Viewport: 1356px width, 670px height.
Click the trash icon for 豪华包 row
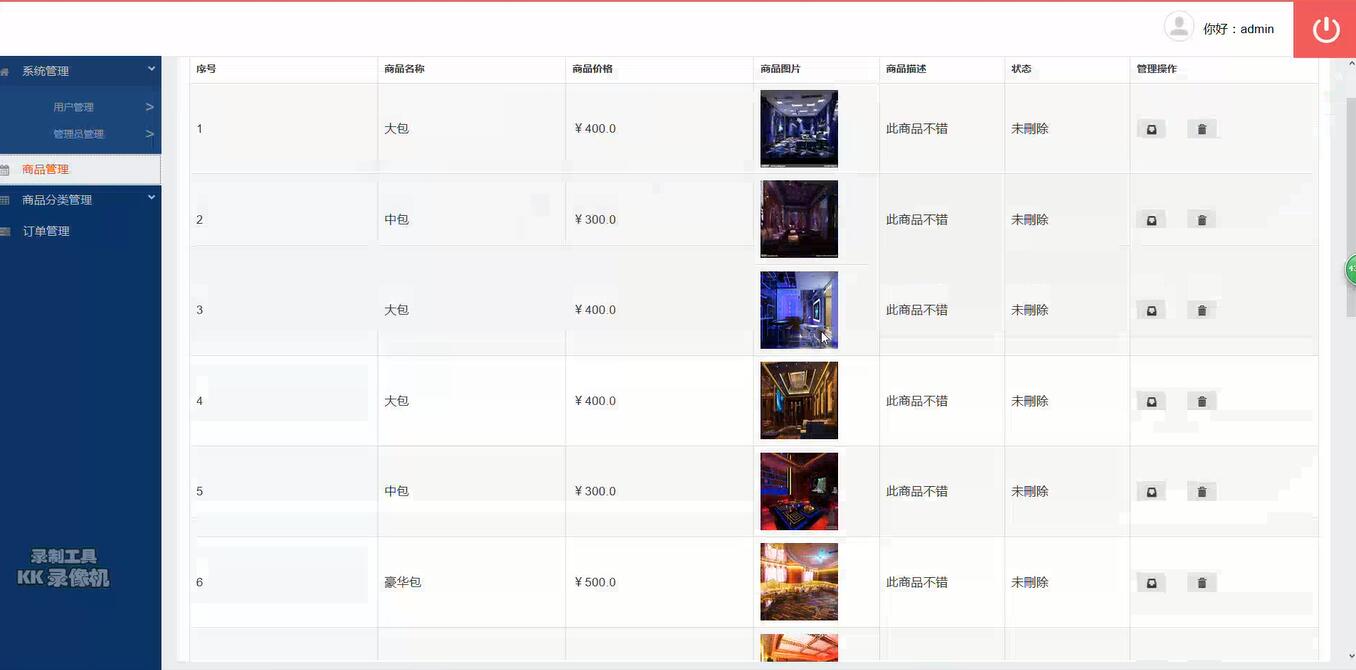1202,583
